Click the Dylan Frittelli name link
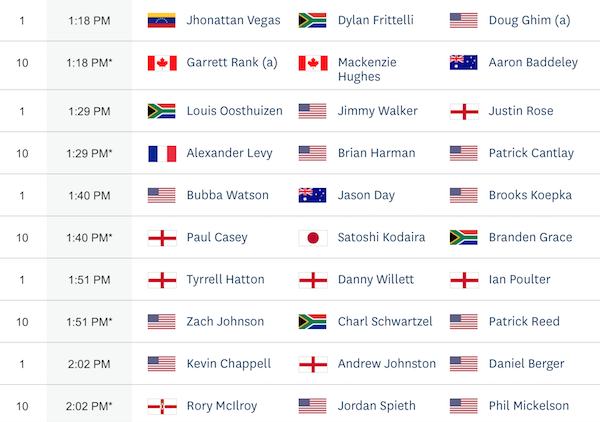The width and height of the screenshot is (600, 422). click(375, 20)
